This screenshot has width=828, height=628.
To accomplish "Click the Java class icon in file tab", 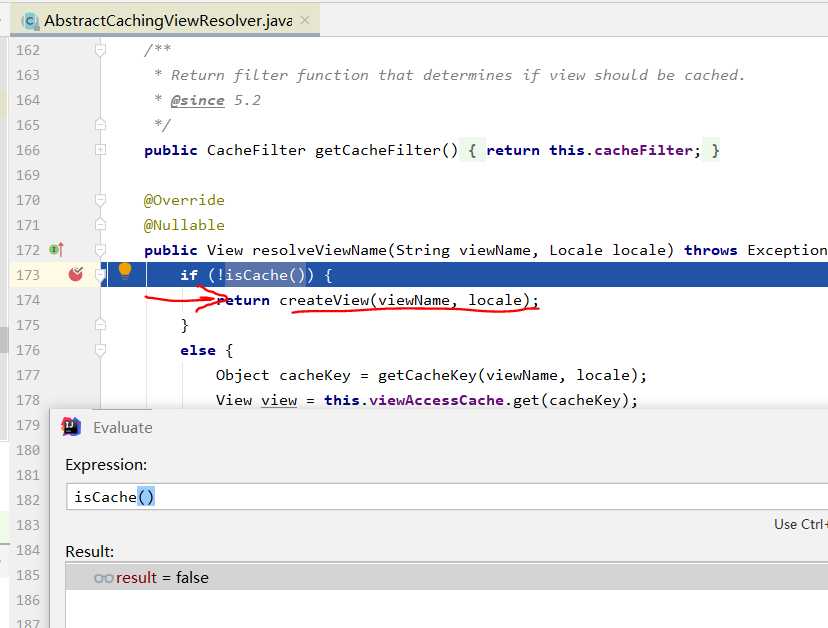I will click(30, 20).
